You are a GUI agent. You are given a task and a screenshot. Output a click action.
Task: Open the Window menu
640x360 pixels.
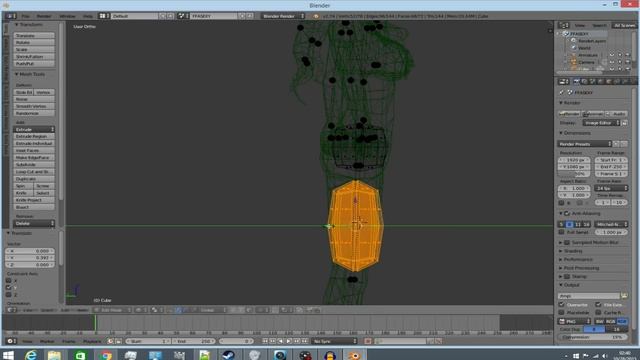tap(67, 16)
